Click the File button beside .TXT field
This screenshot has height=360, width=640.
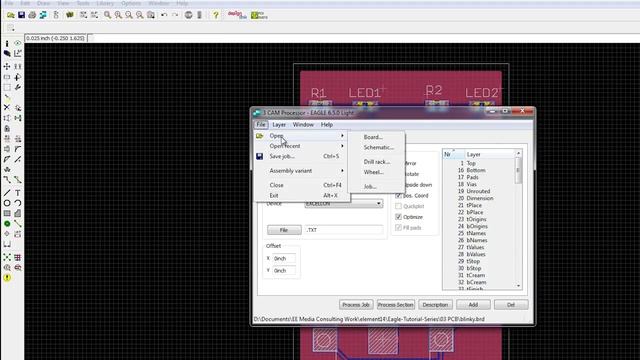pos(284,230)
